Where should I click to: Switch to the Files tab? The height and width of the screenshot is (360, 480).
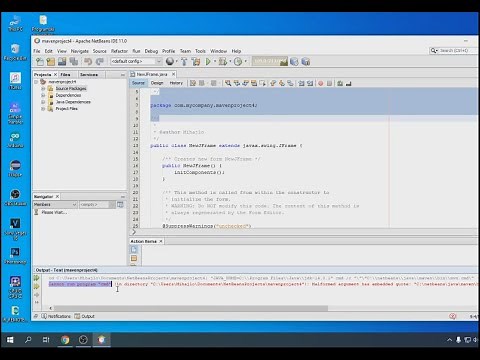[65, 74]
